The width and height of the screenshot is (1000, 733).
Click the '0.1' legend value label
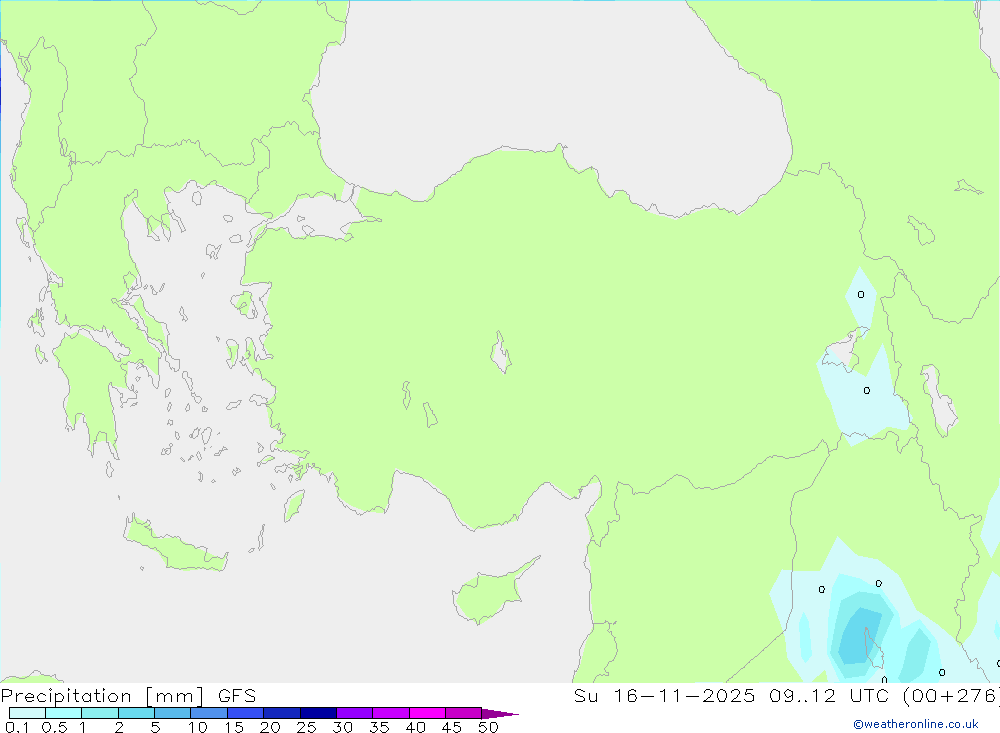tap(17, 727)
